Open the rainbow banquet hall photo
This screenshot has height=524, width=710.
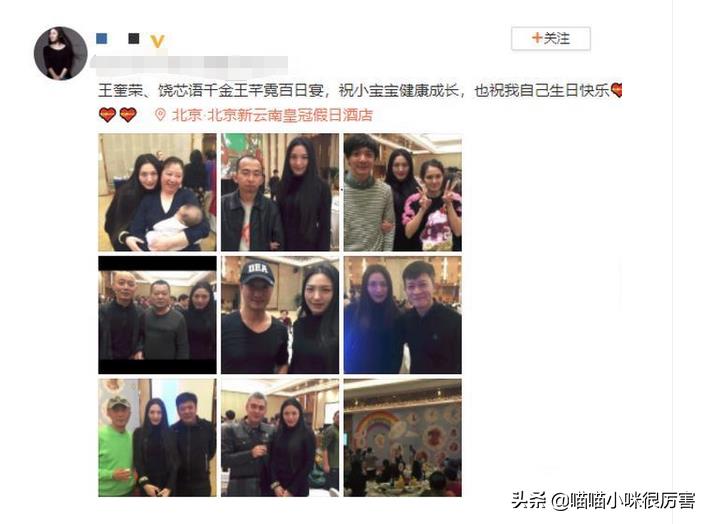(403, 437)
